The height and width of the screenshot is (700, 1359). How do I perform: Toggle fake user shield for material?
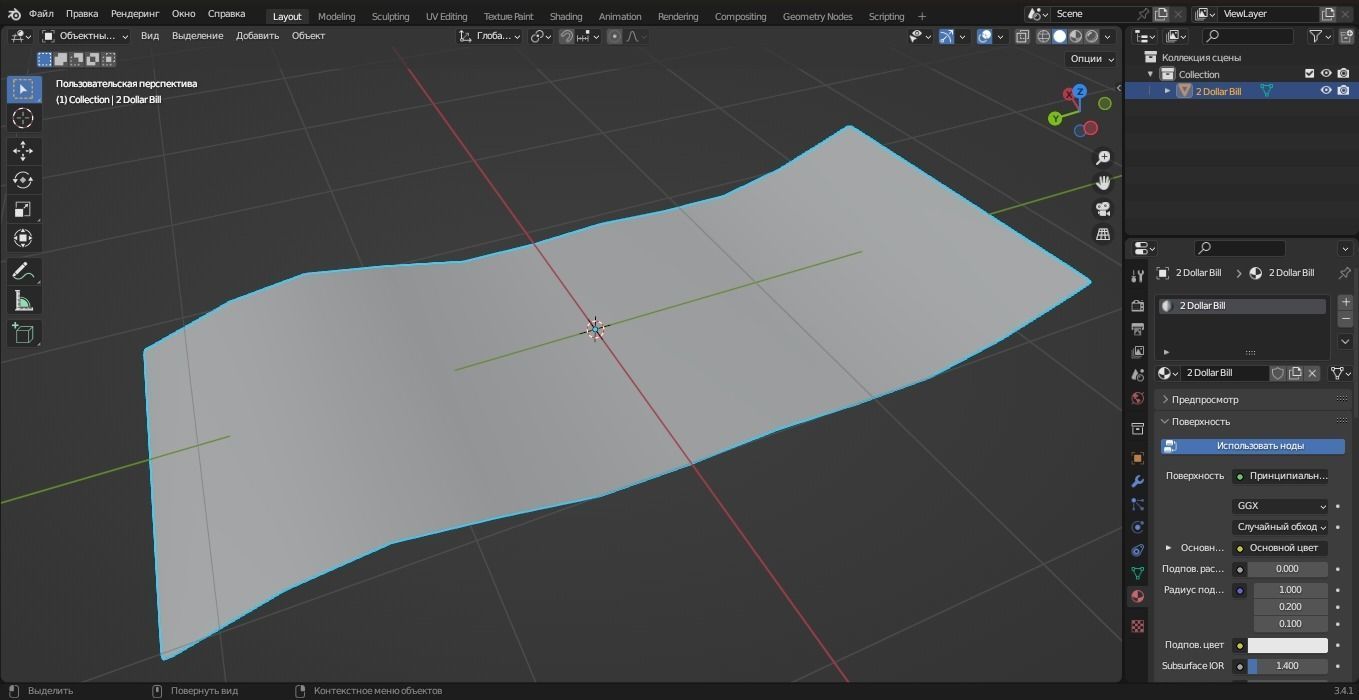(1277, 373)
